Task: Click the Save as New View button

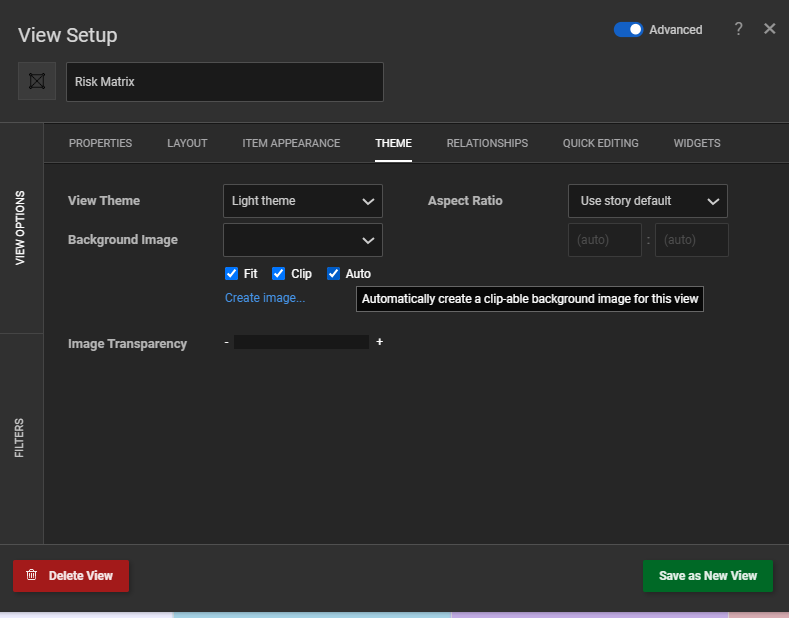Action: tap(707, 576)
